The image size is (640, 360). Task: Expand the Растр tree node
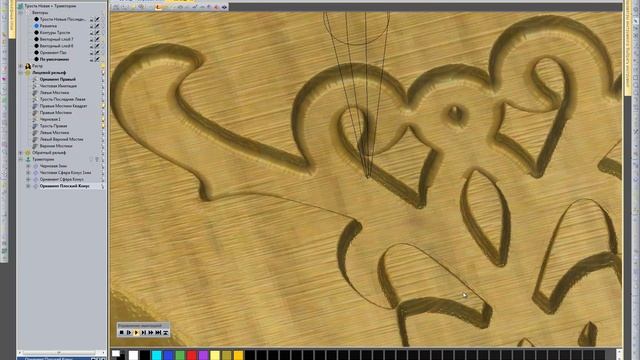(x=20, y=66)
